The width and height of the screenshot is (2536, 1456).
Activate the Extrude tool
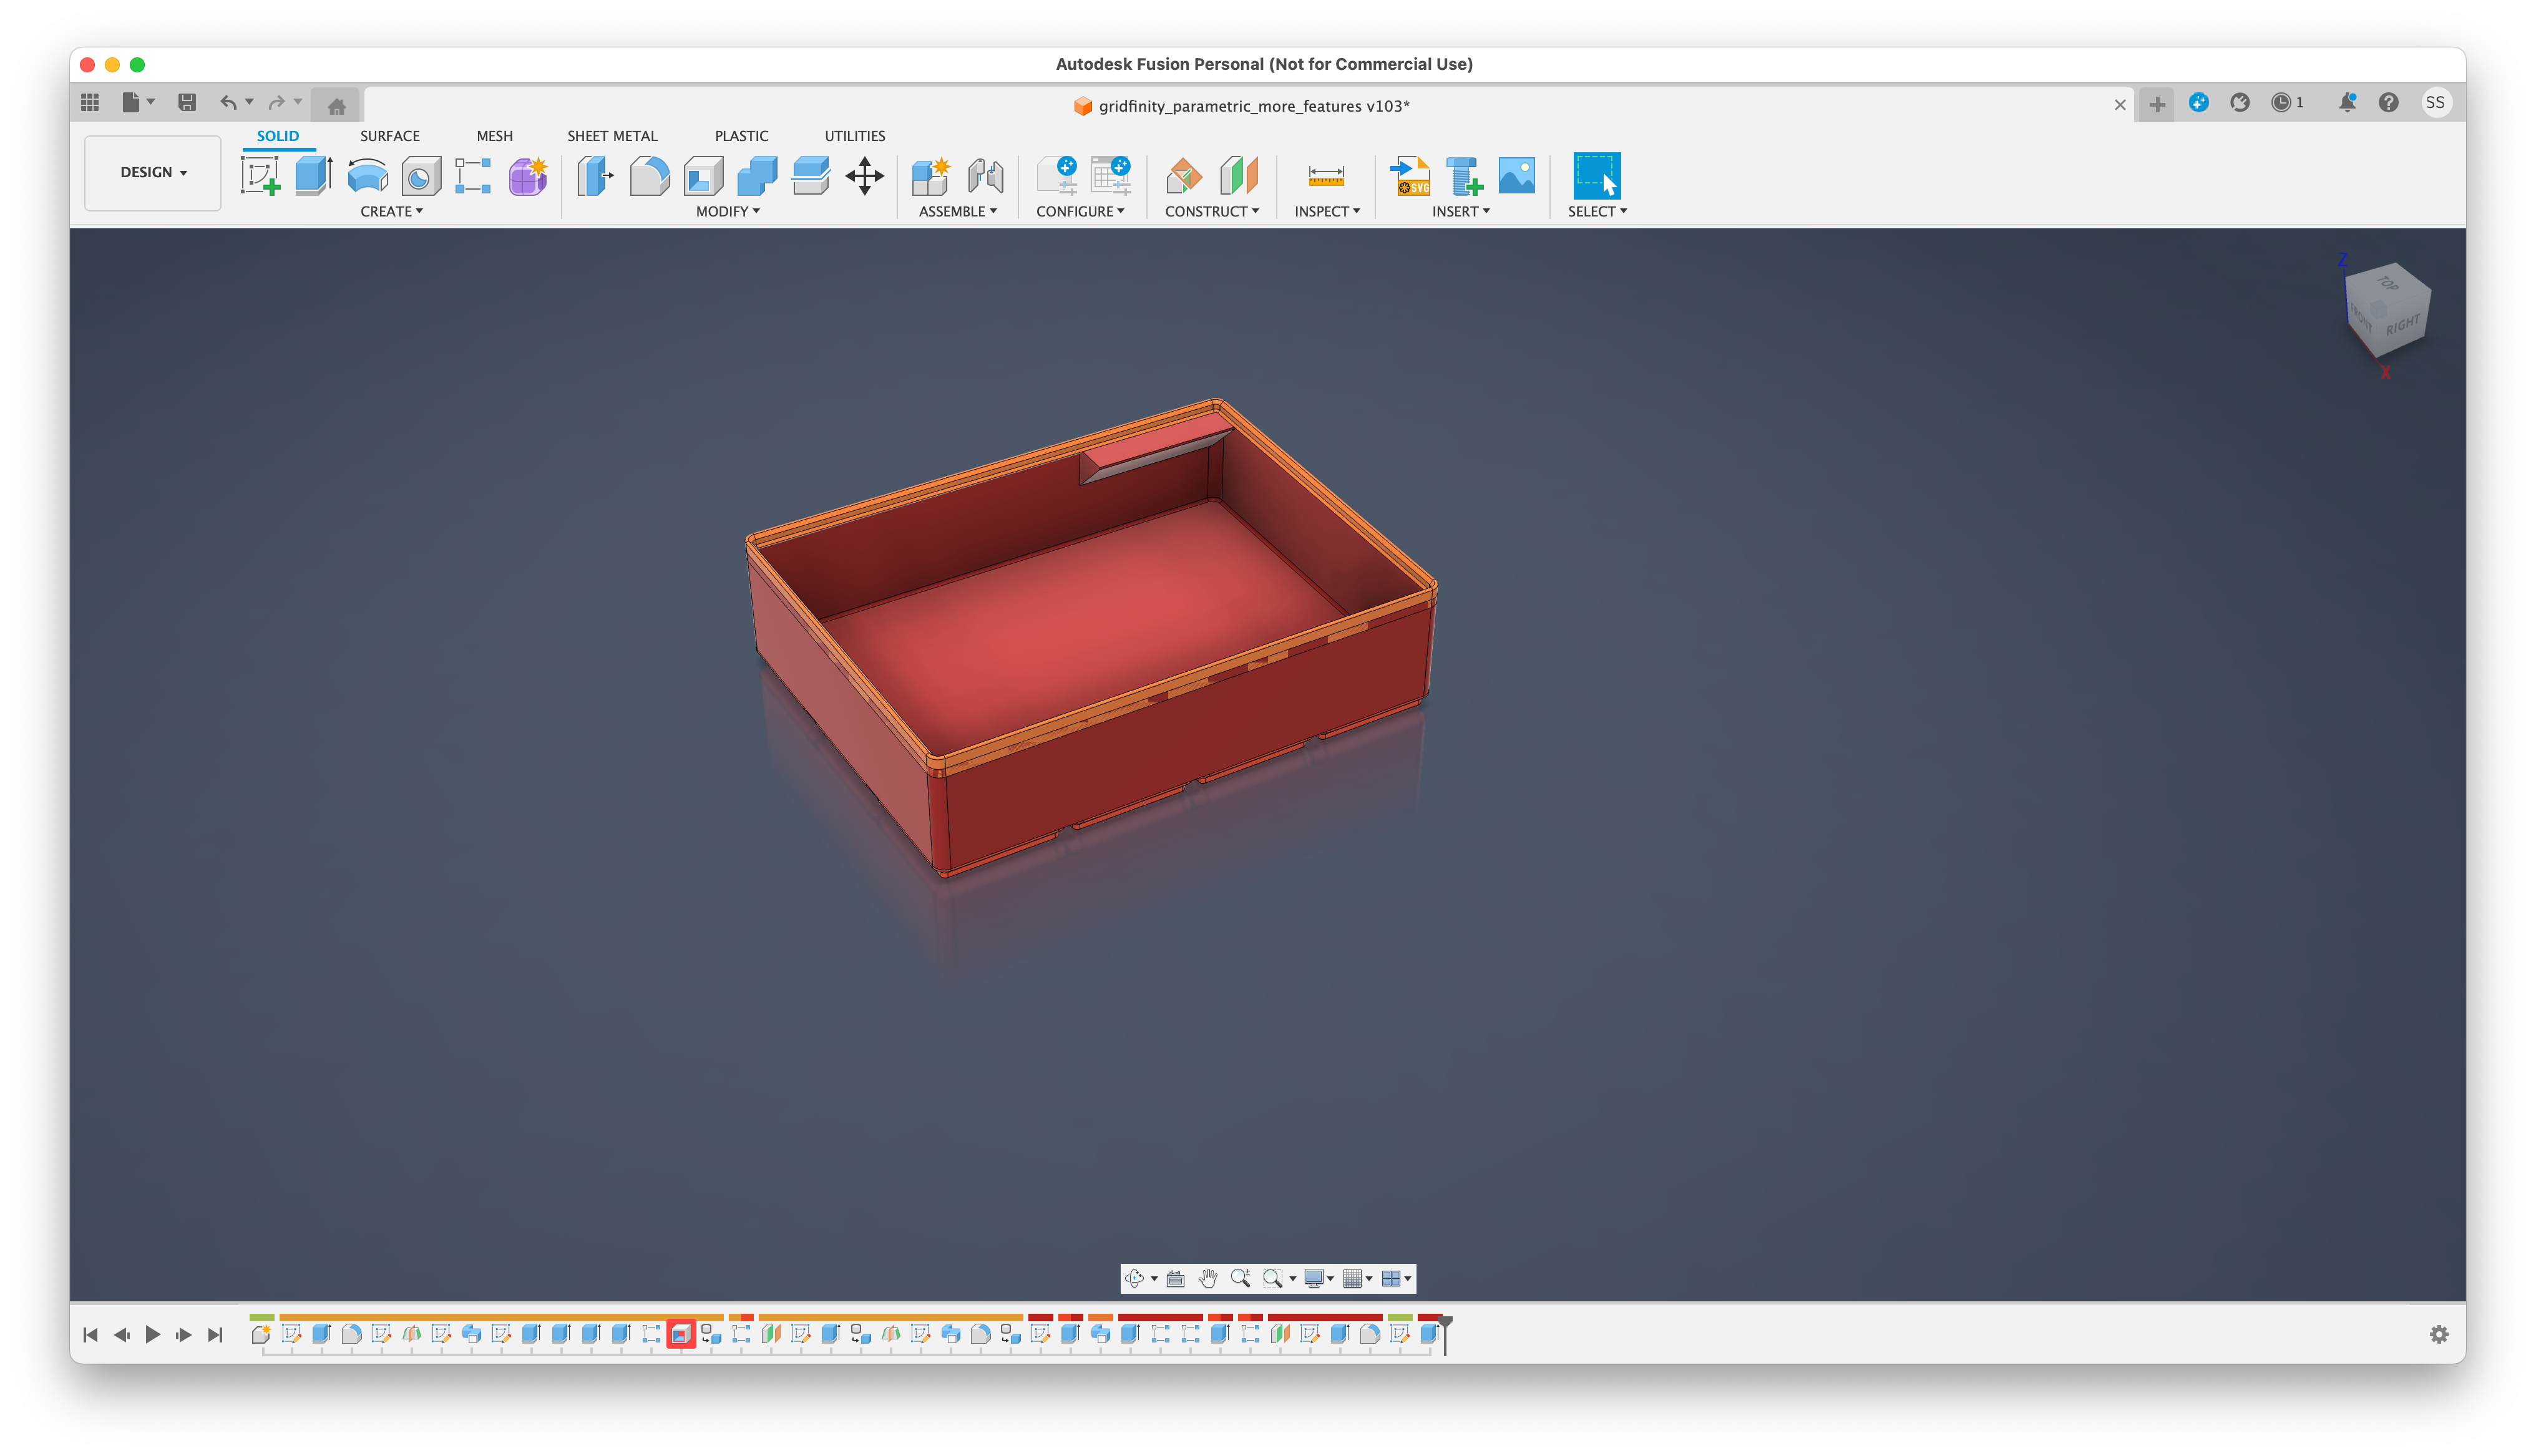tap(313, 176)
